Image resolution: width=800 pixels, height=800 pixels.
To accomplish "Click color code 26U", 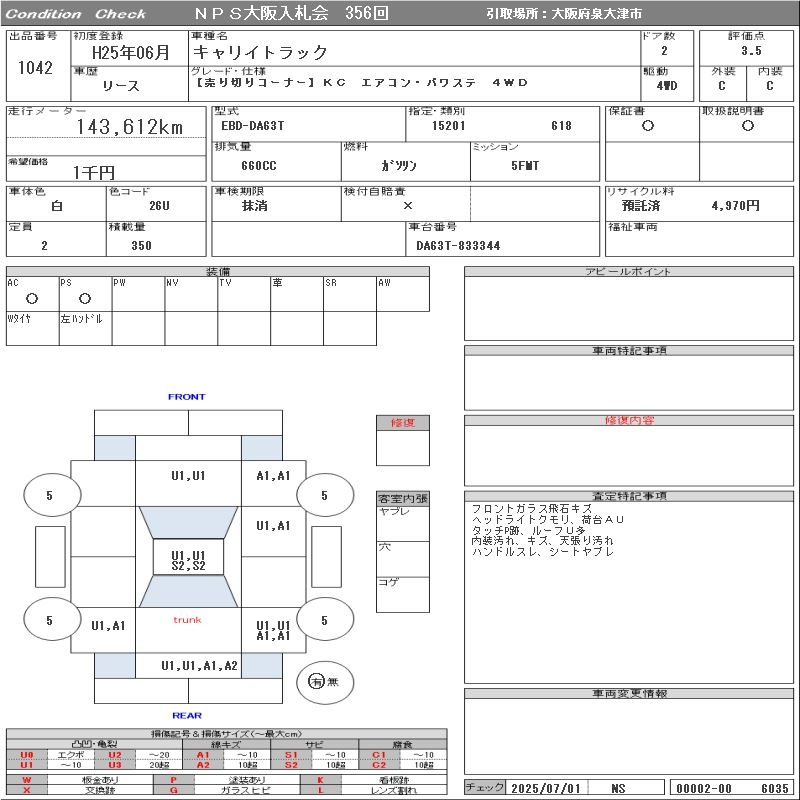I will (x=159, y=206).
